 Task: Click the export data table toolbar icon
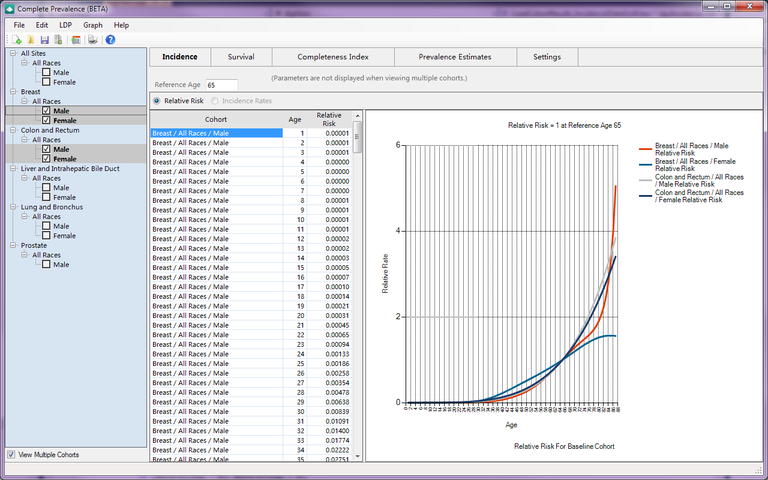point(60,40)
